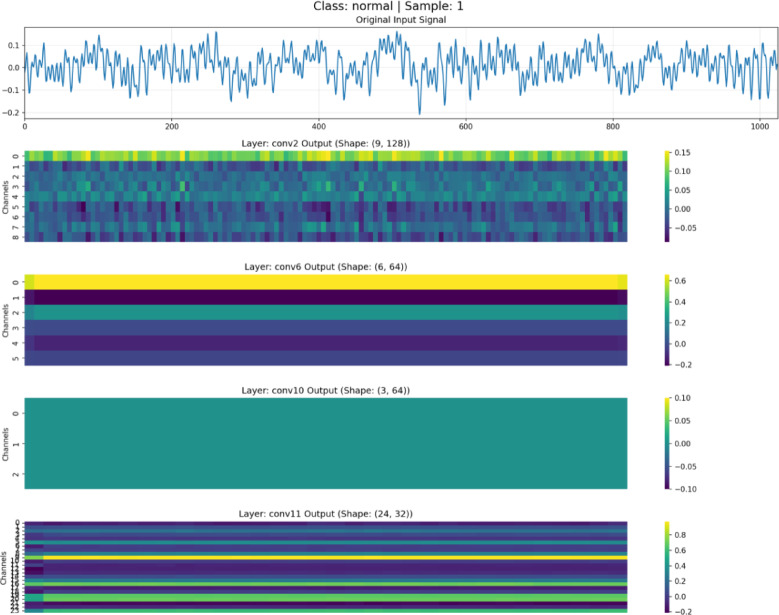Click the wide green row in conv11 heatmap
This screenshot has height=615, width=779.
click(326, 598)
